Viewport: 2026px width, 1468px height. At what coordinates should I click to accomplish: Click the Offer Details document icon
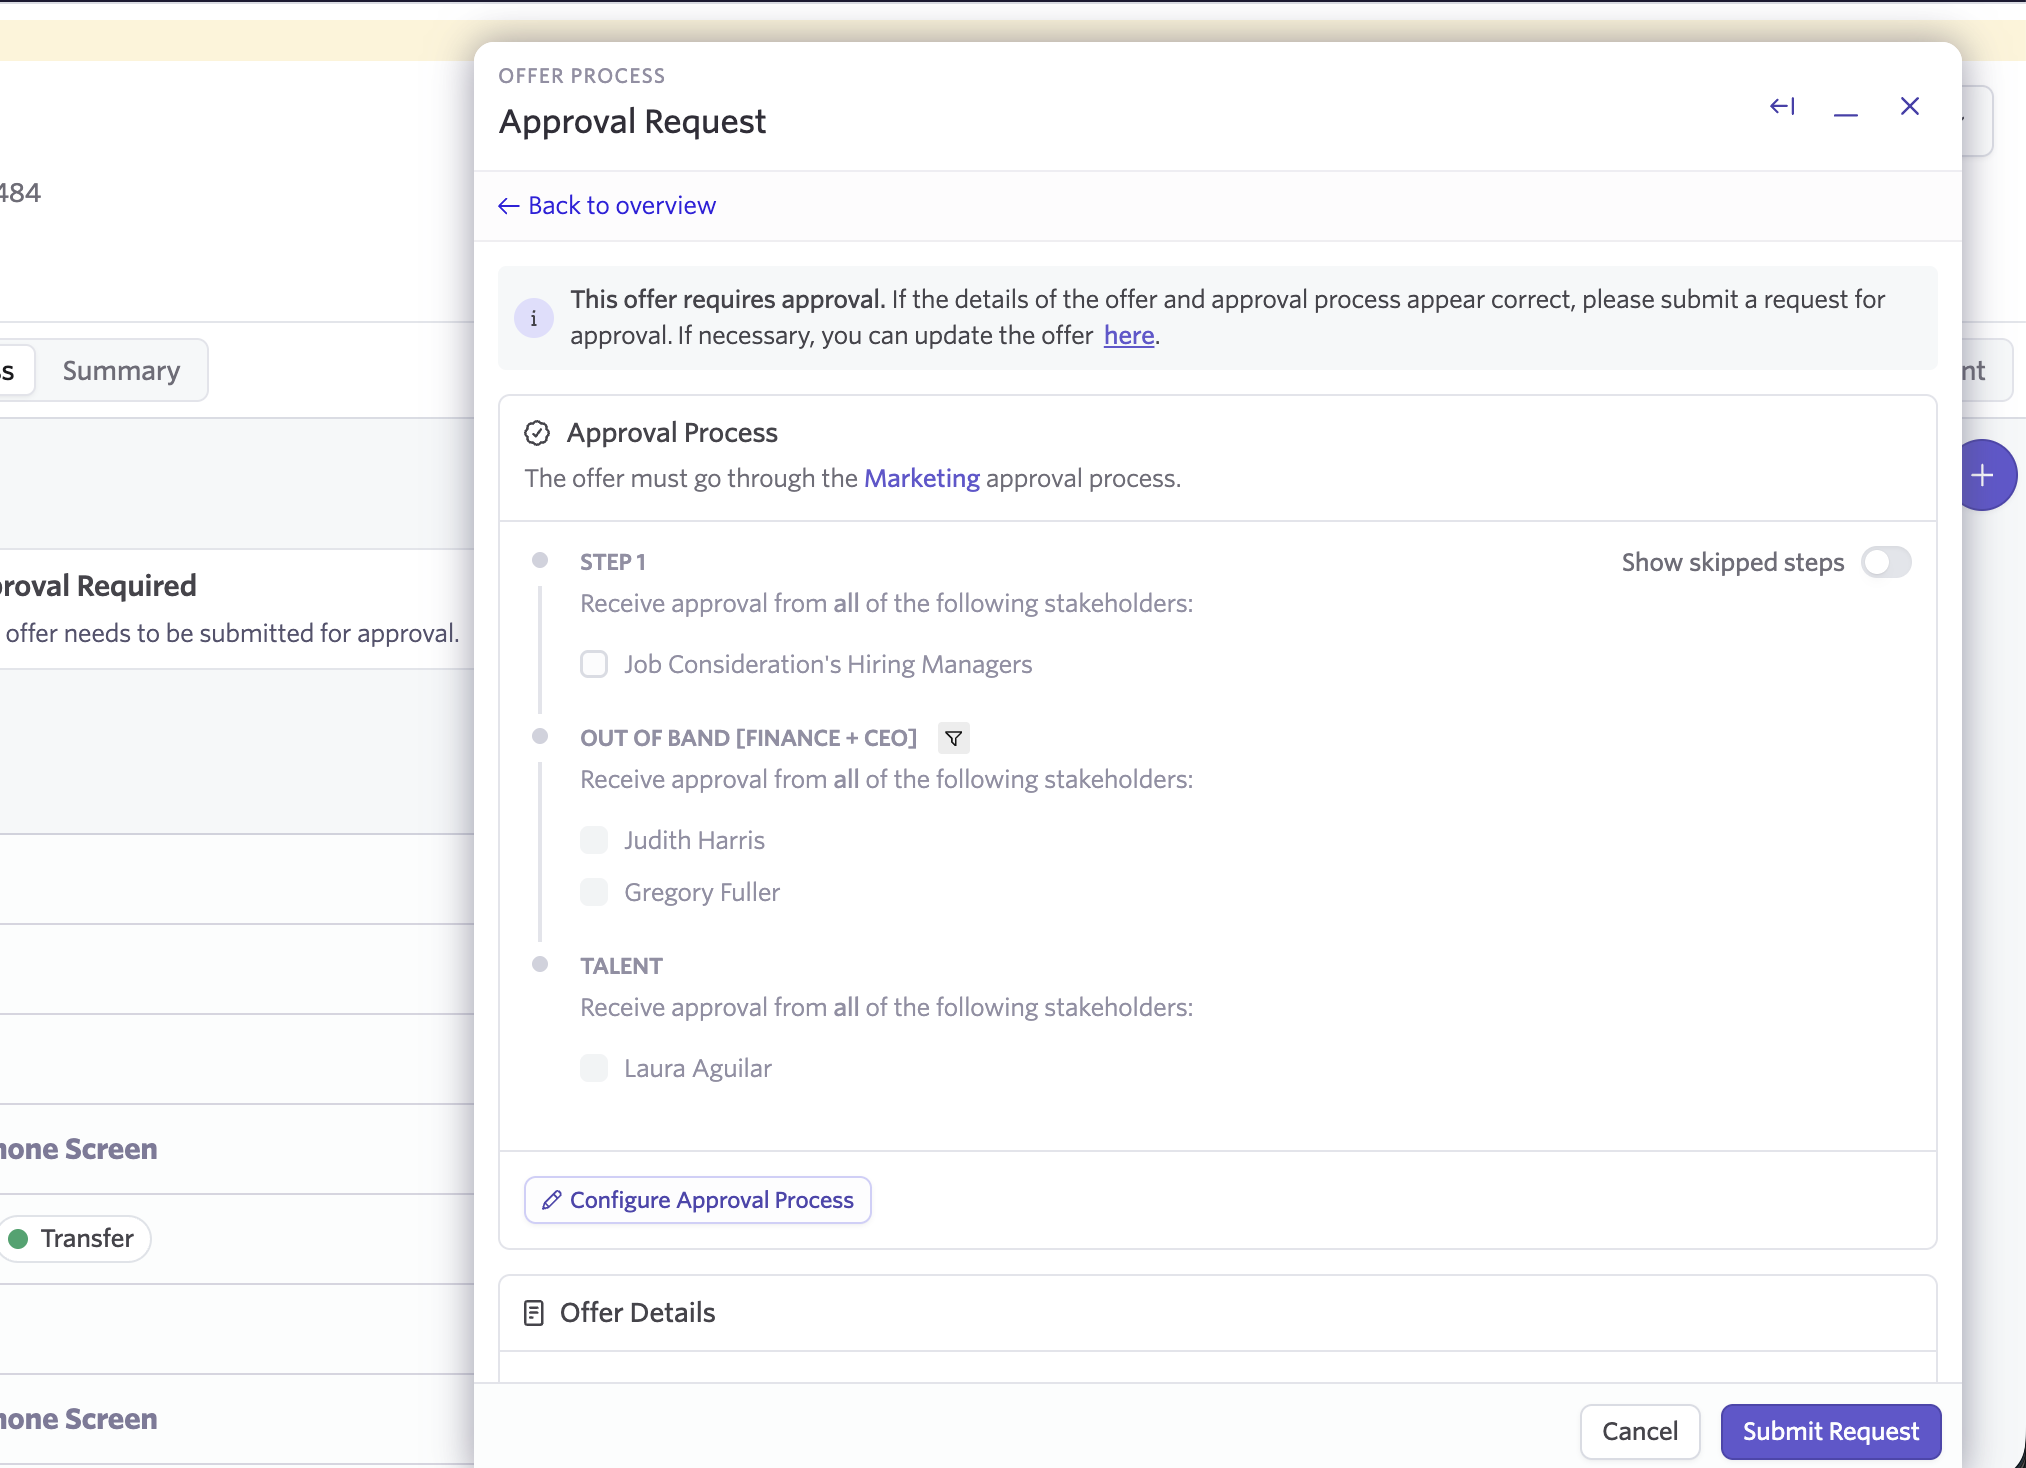tap(534, 1313)
